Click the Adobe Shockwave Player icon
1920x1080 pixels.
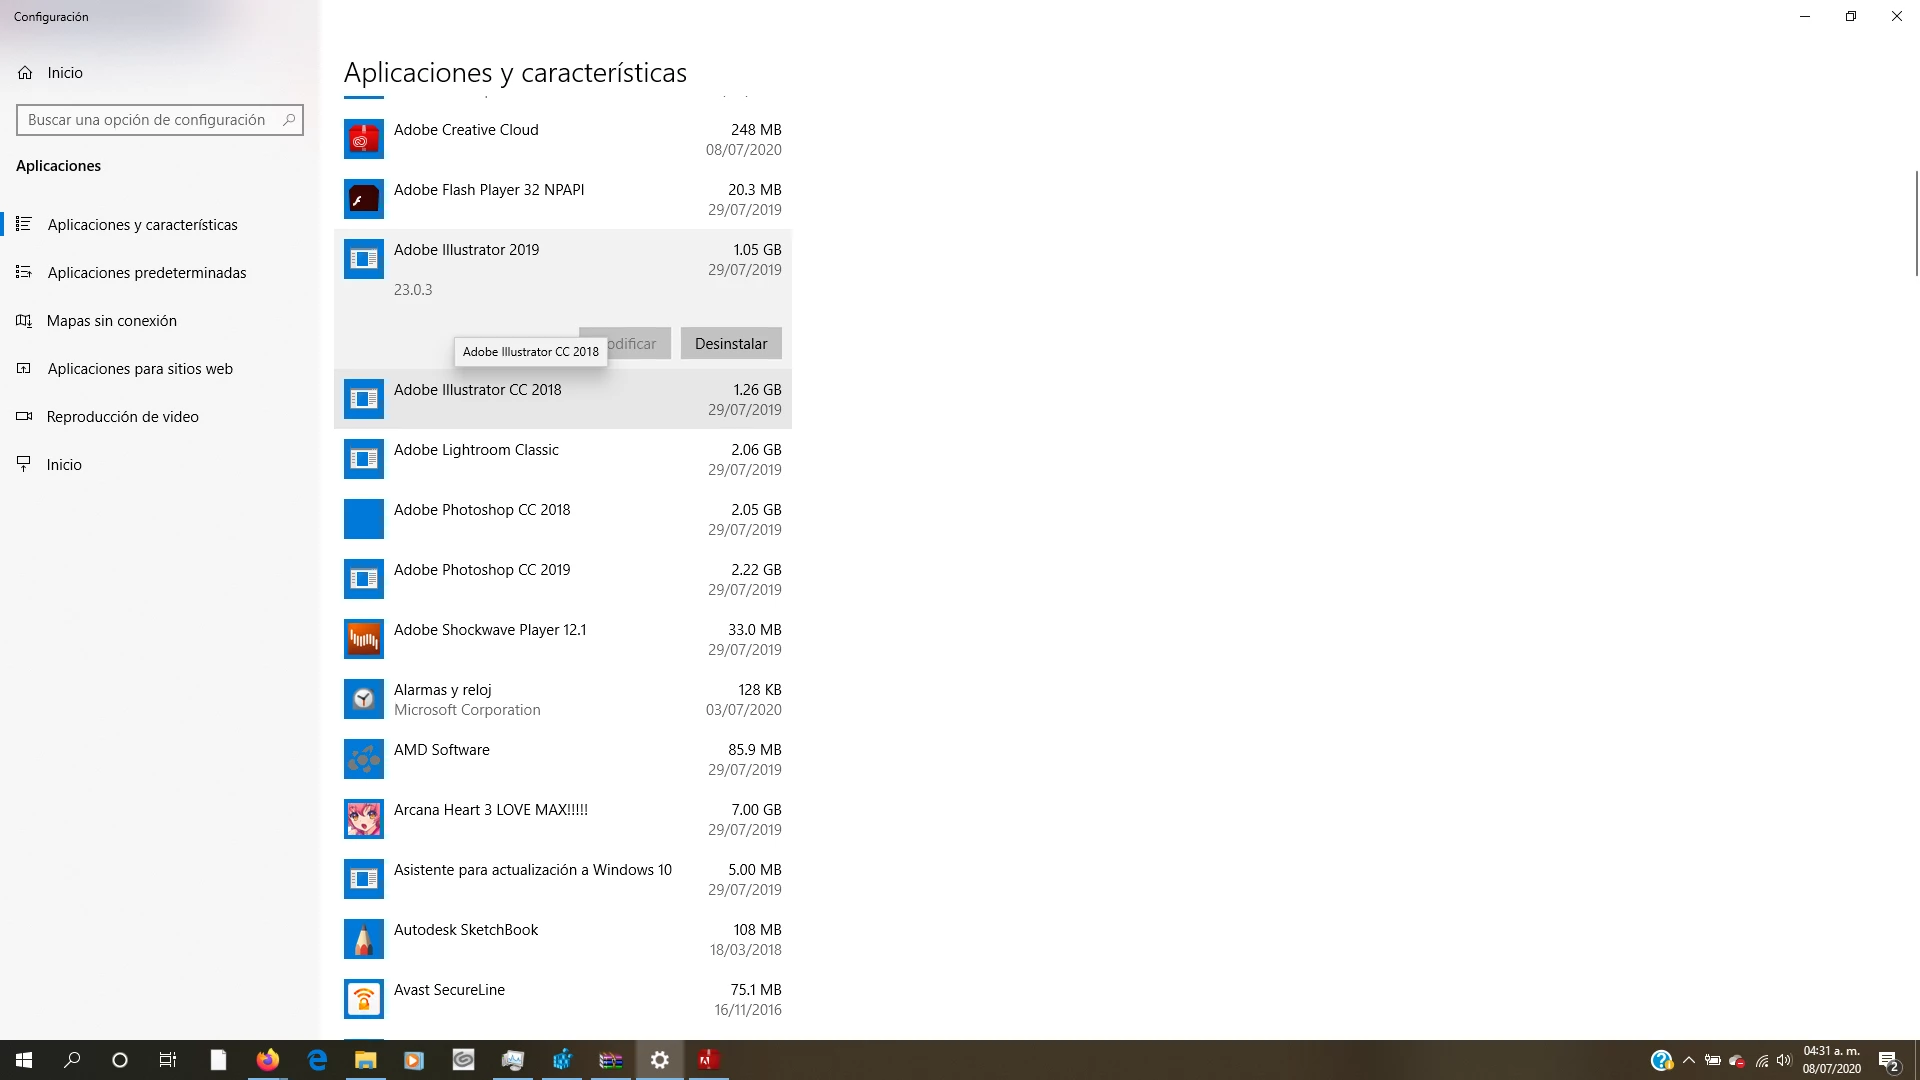click(363, 640)
